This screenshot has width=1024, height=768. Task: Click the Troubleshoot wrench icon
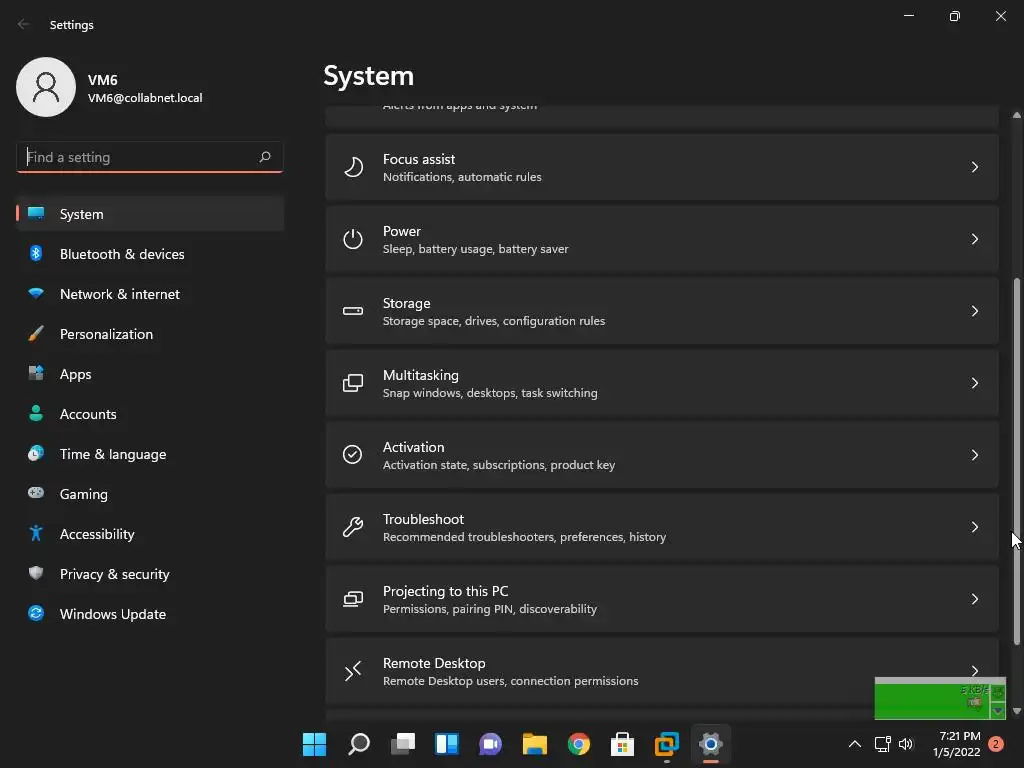tap(353, 526)
